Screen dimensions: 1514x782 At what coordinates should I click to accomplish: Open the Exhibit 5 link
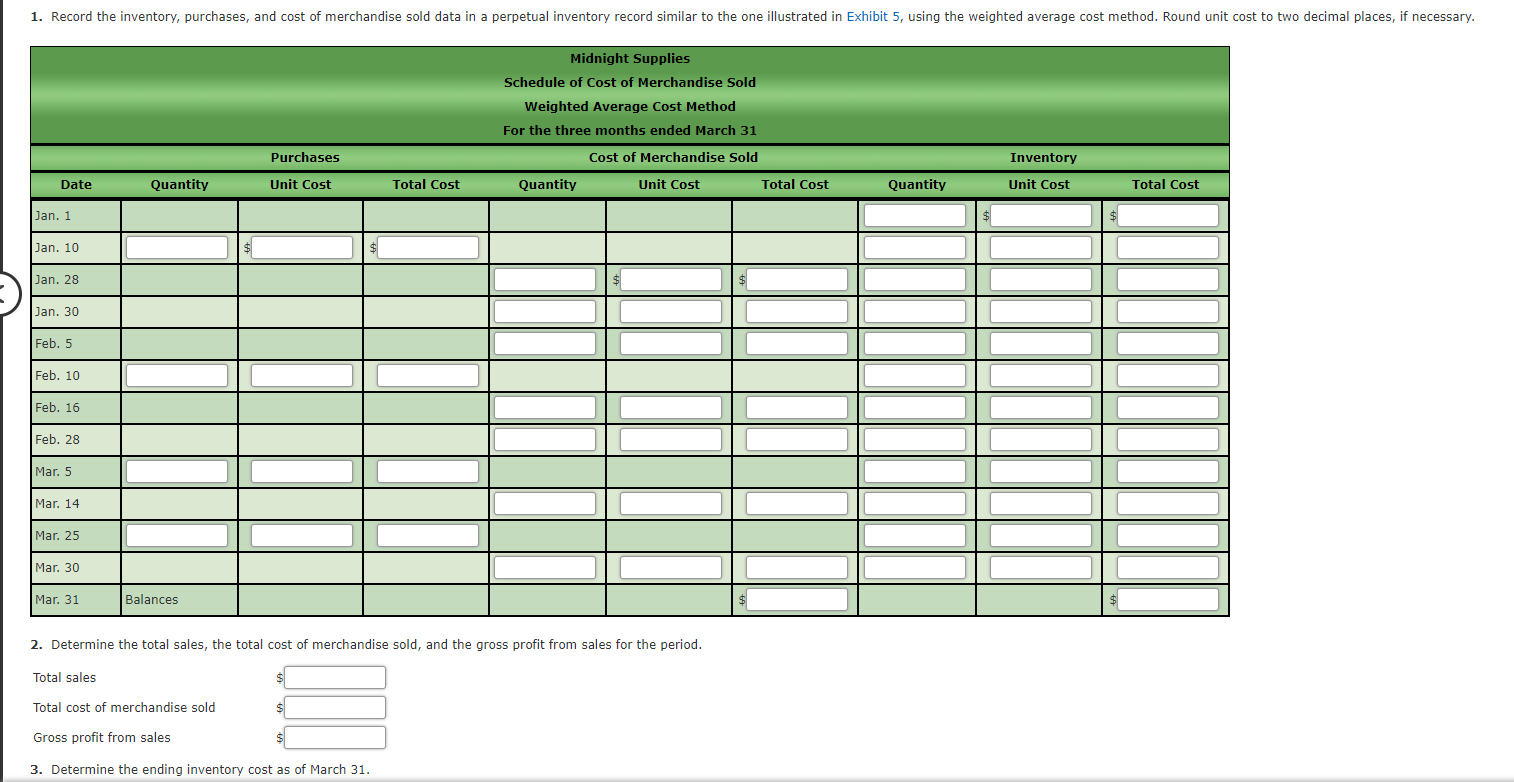[x=874, y=17]
